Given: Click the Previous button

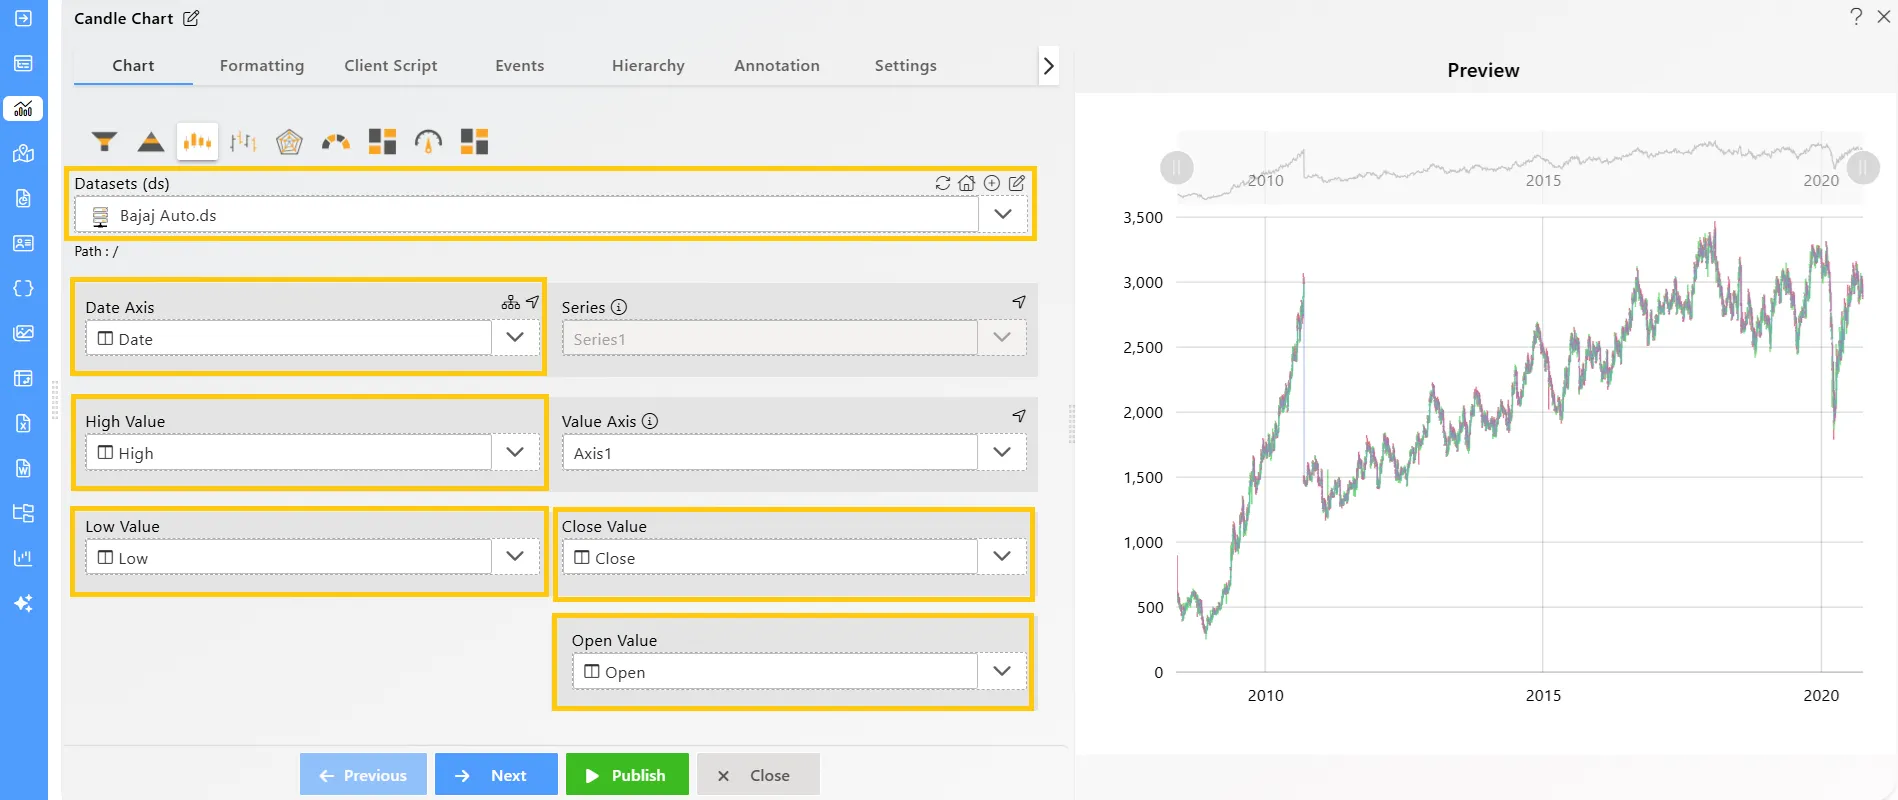Looking at the screenshot, I should pyautogui.click(x=363, y=774).
